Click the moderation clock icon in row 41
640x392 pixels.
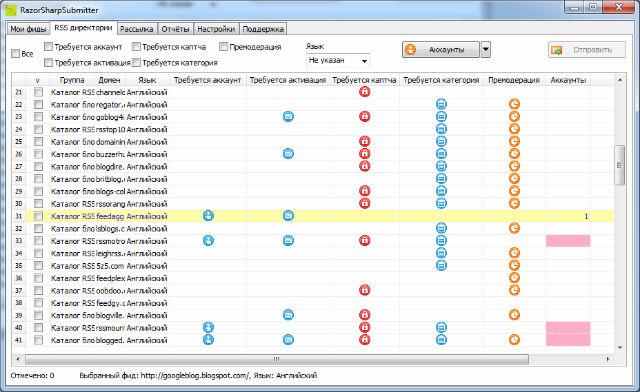pyautogui.click(x=514, y=339)
